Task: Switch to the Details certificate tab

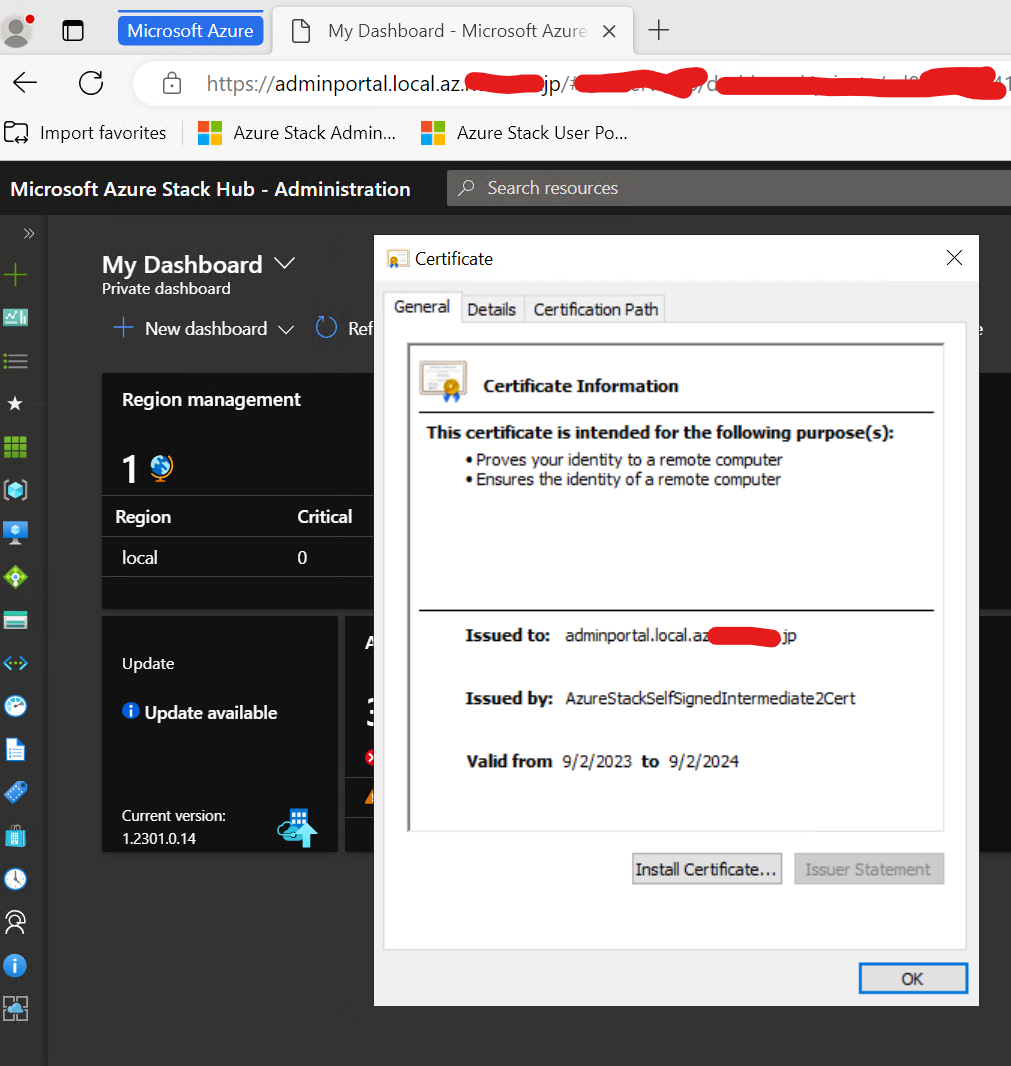Action: coord(492,309)
